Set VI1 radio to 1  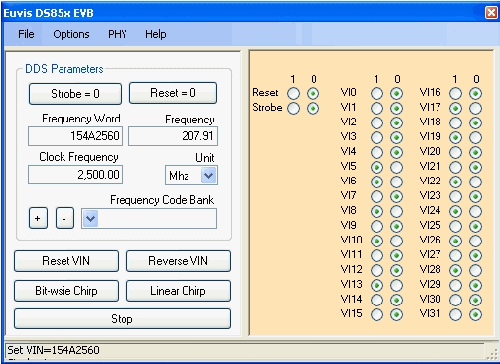[377, 108]
